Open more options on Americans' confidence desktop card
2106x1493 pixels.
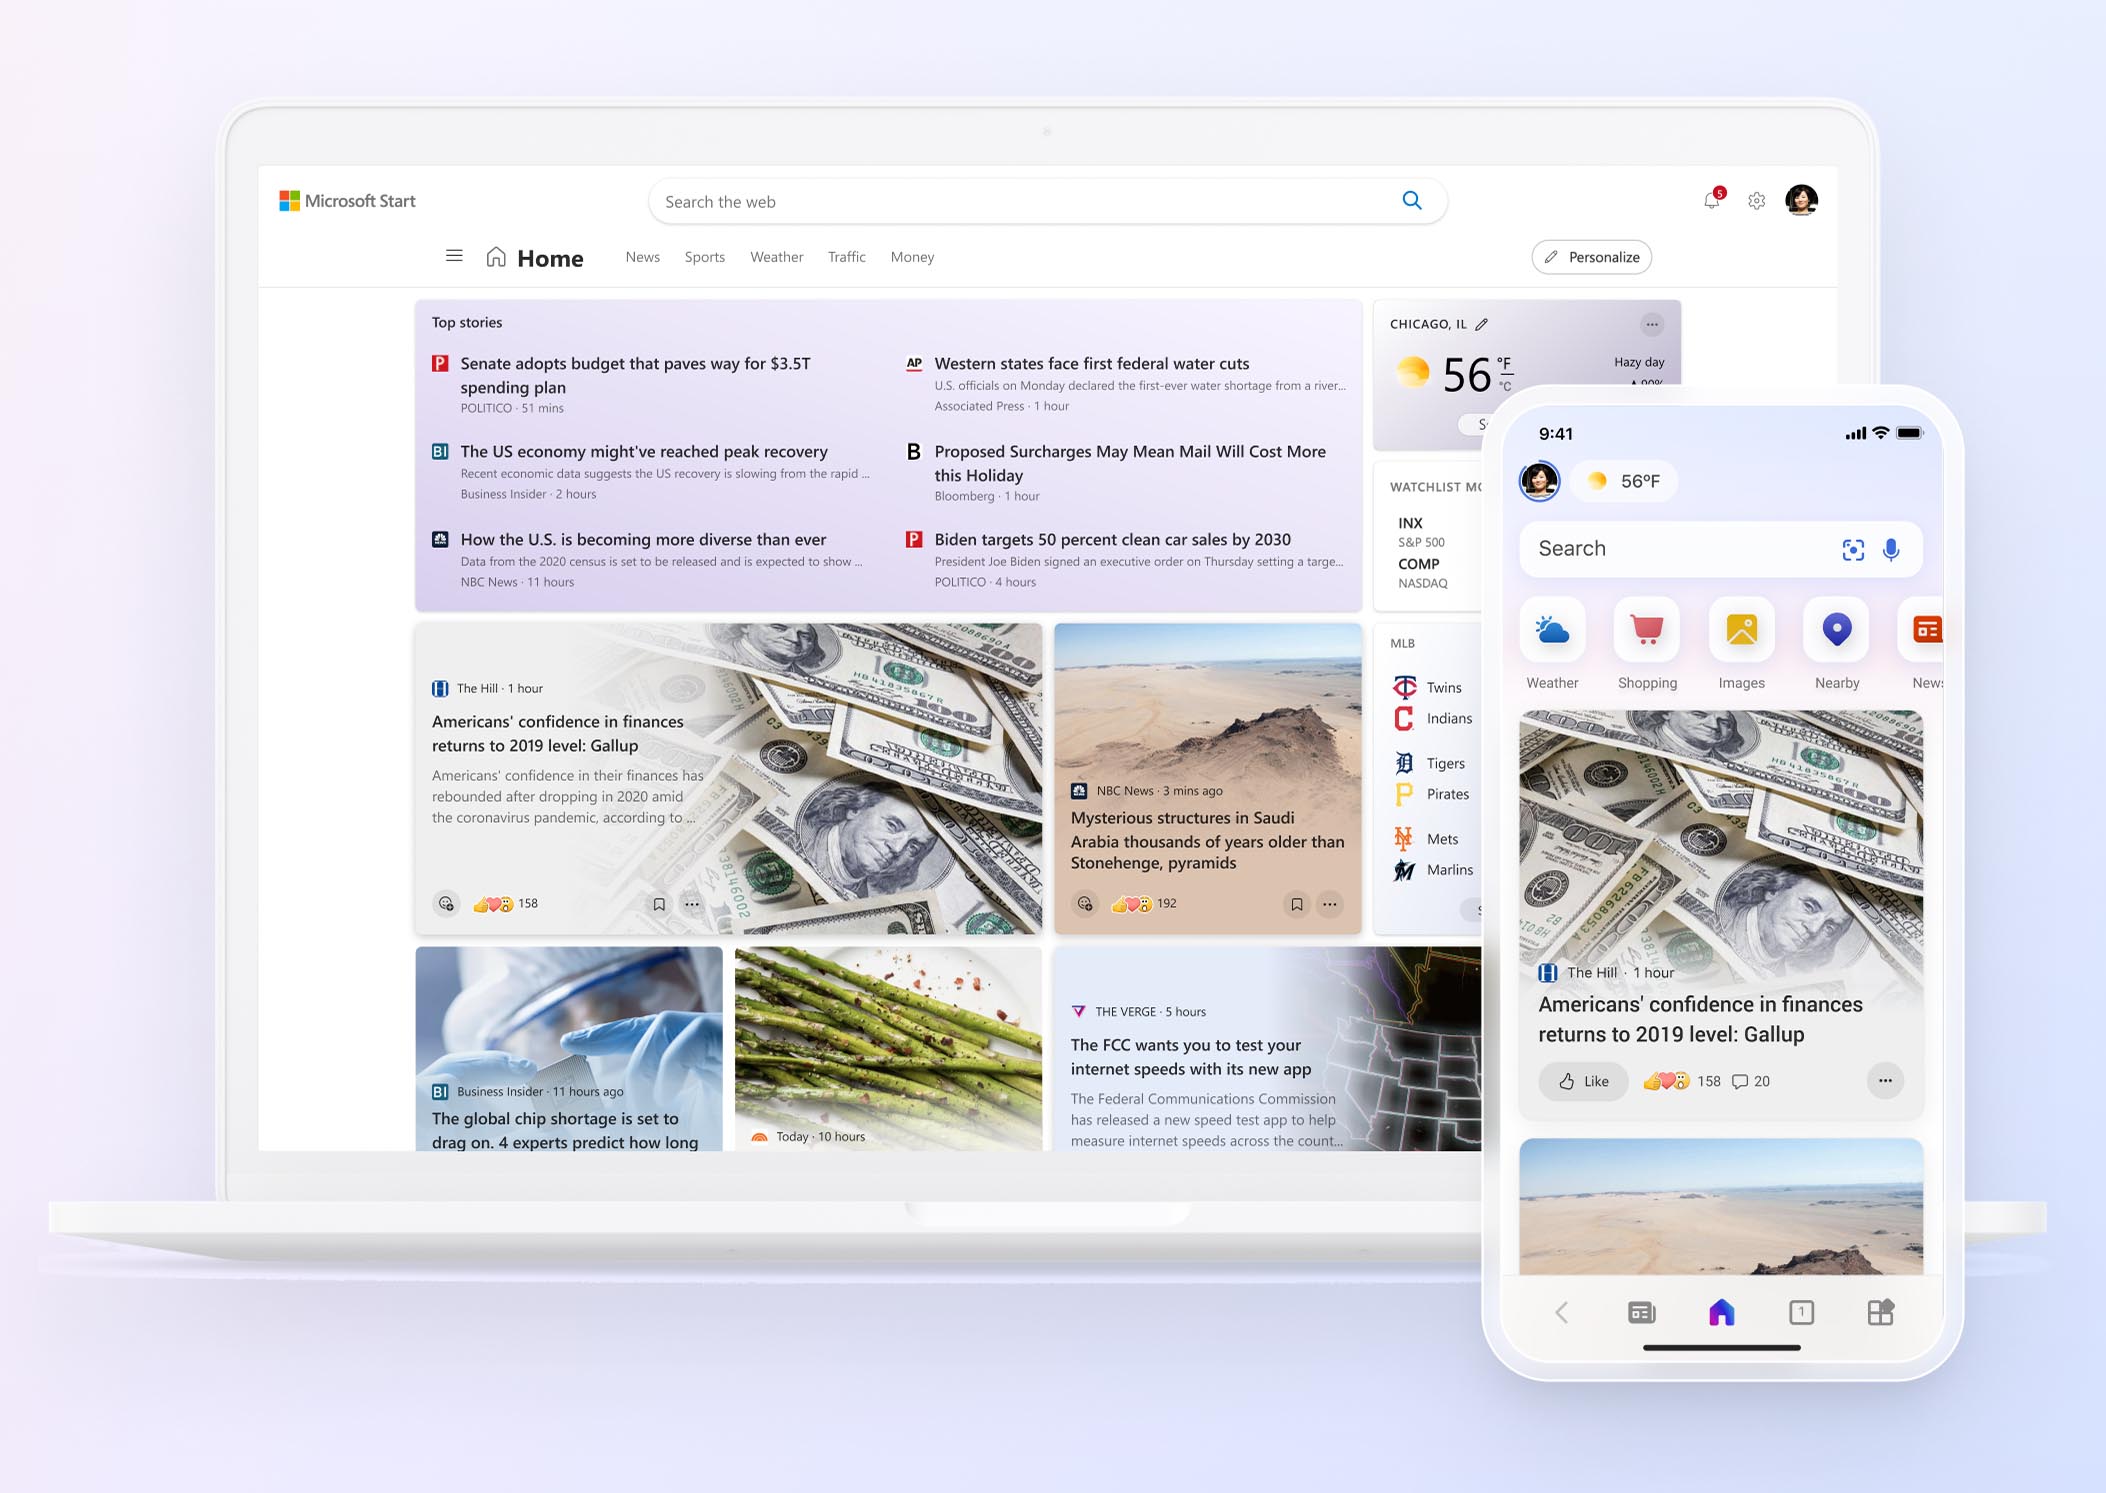point(692,904)
